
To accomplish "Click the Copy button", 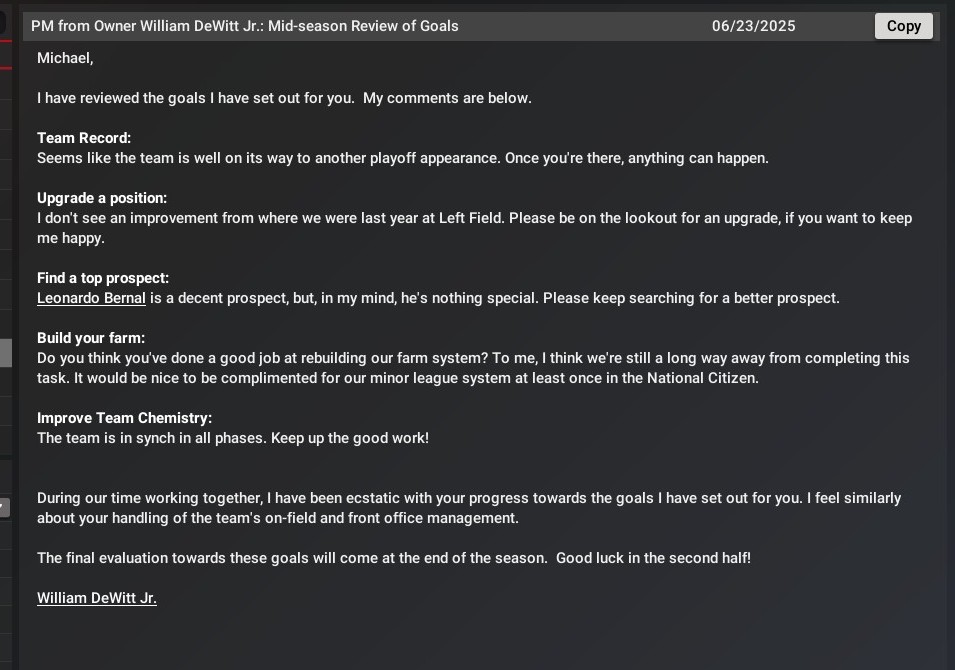I will click(x=903, y=26).
